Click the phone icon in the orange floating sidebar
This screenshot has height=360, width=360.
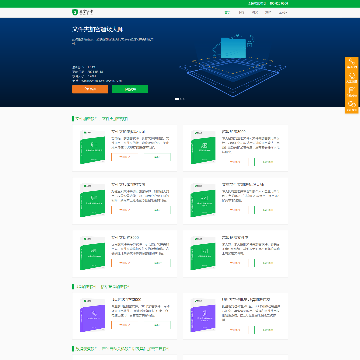coord(352,63)
